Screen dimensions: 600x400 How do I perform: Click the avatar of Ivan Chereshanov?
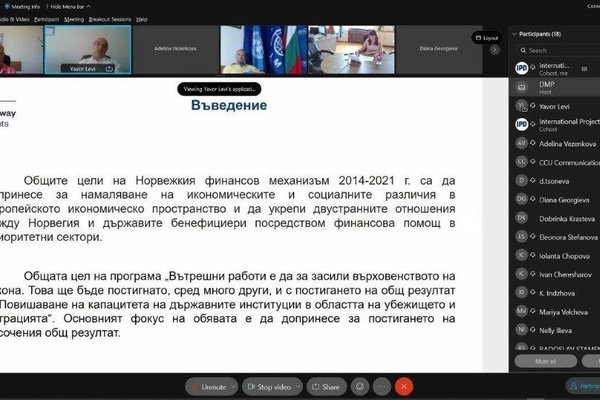tap(522, 274)
